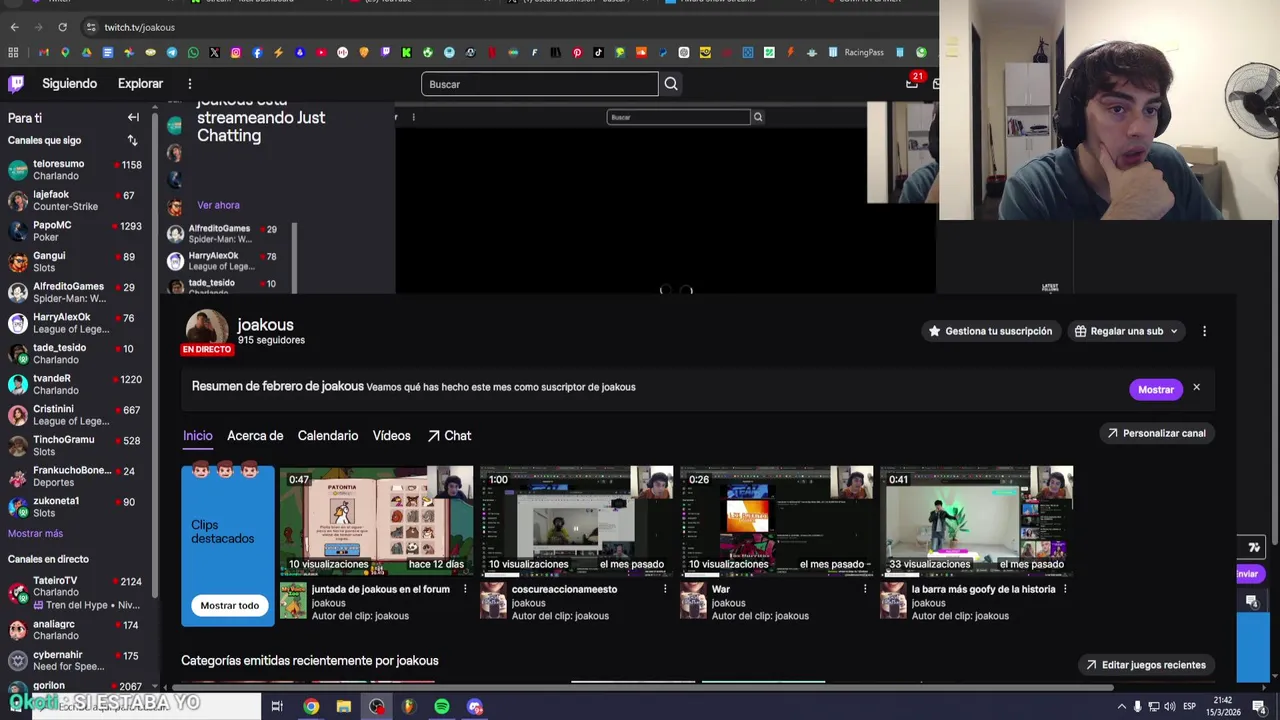Open TateiroTV live channel in sidebar
This screenshot has height=720, width=1280.
point(75,592)
